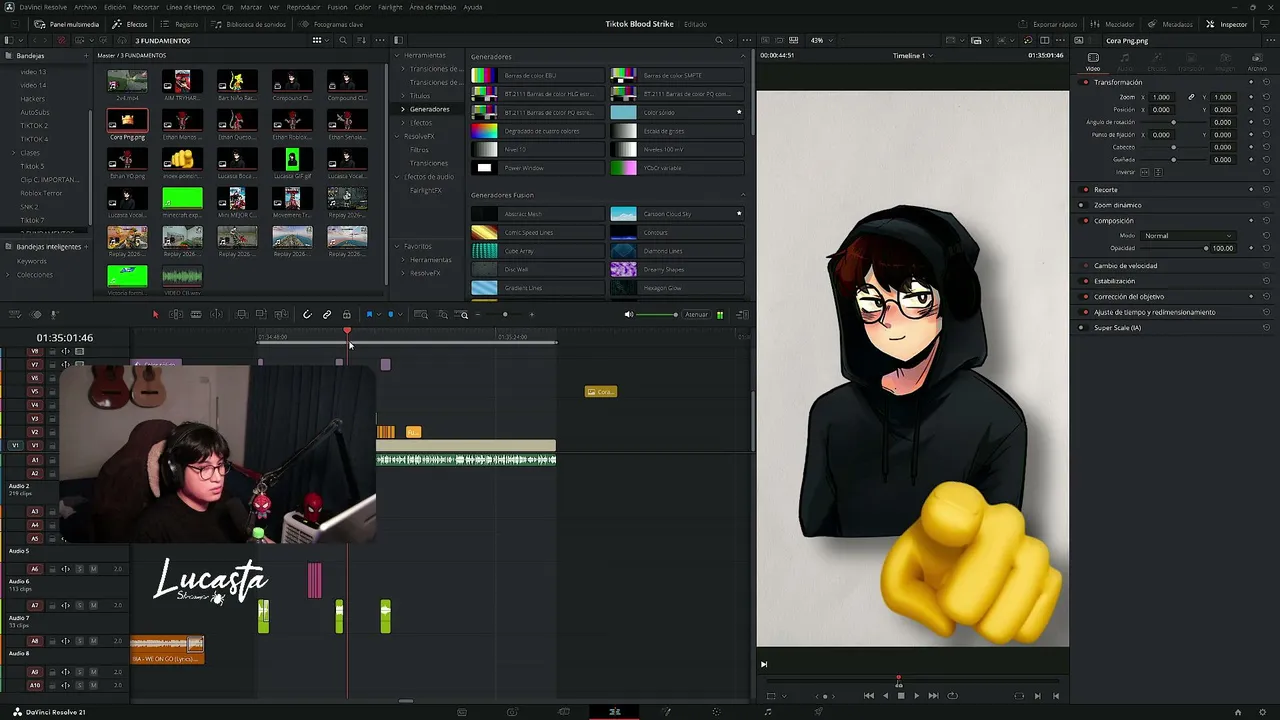Reset the Transformación section

tap(1266, 82)
